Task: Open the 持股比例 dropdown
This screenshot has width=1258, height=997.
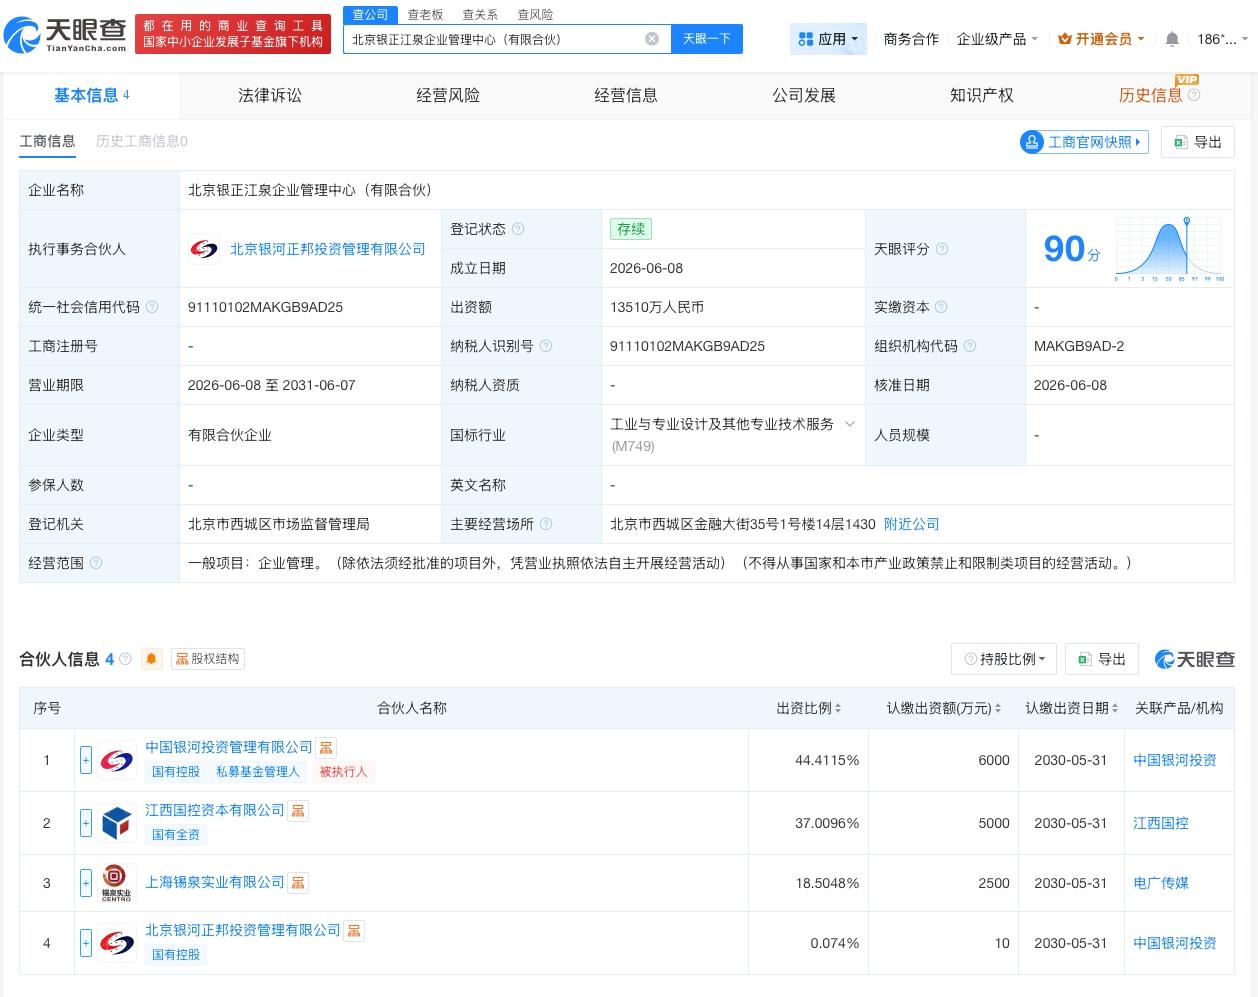Action: pos(1005,659)
